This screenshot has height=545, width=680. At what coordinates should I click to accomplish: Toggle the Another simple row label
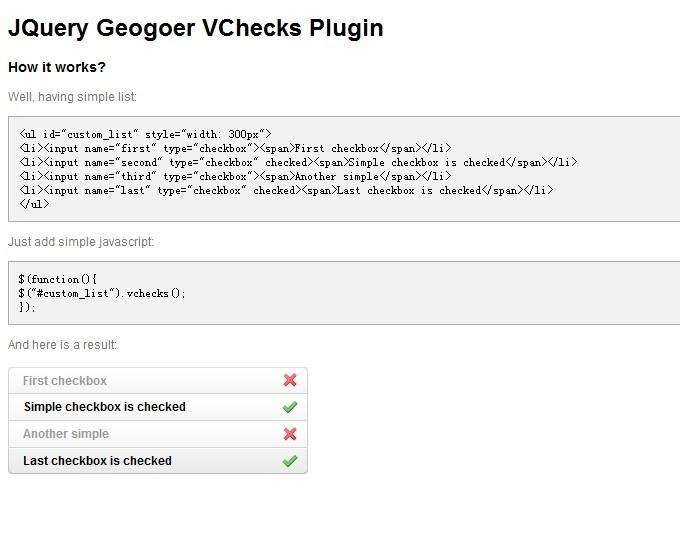tap(66, 434)
